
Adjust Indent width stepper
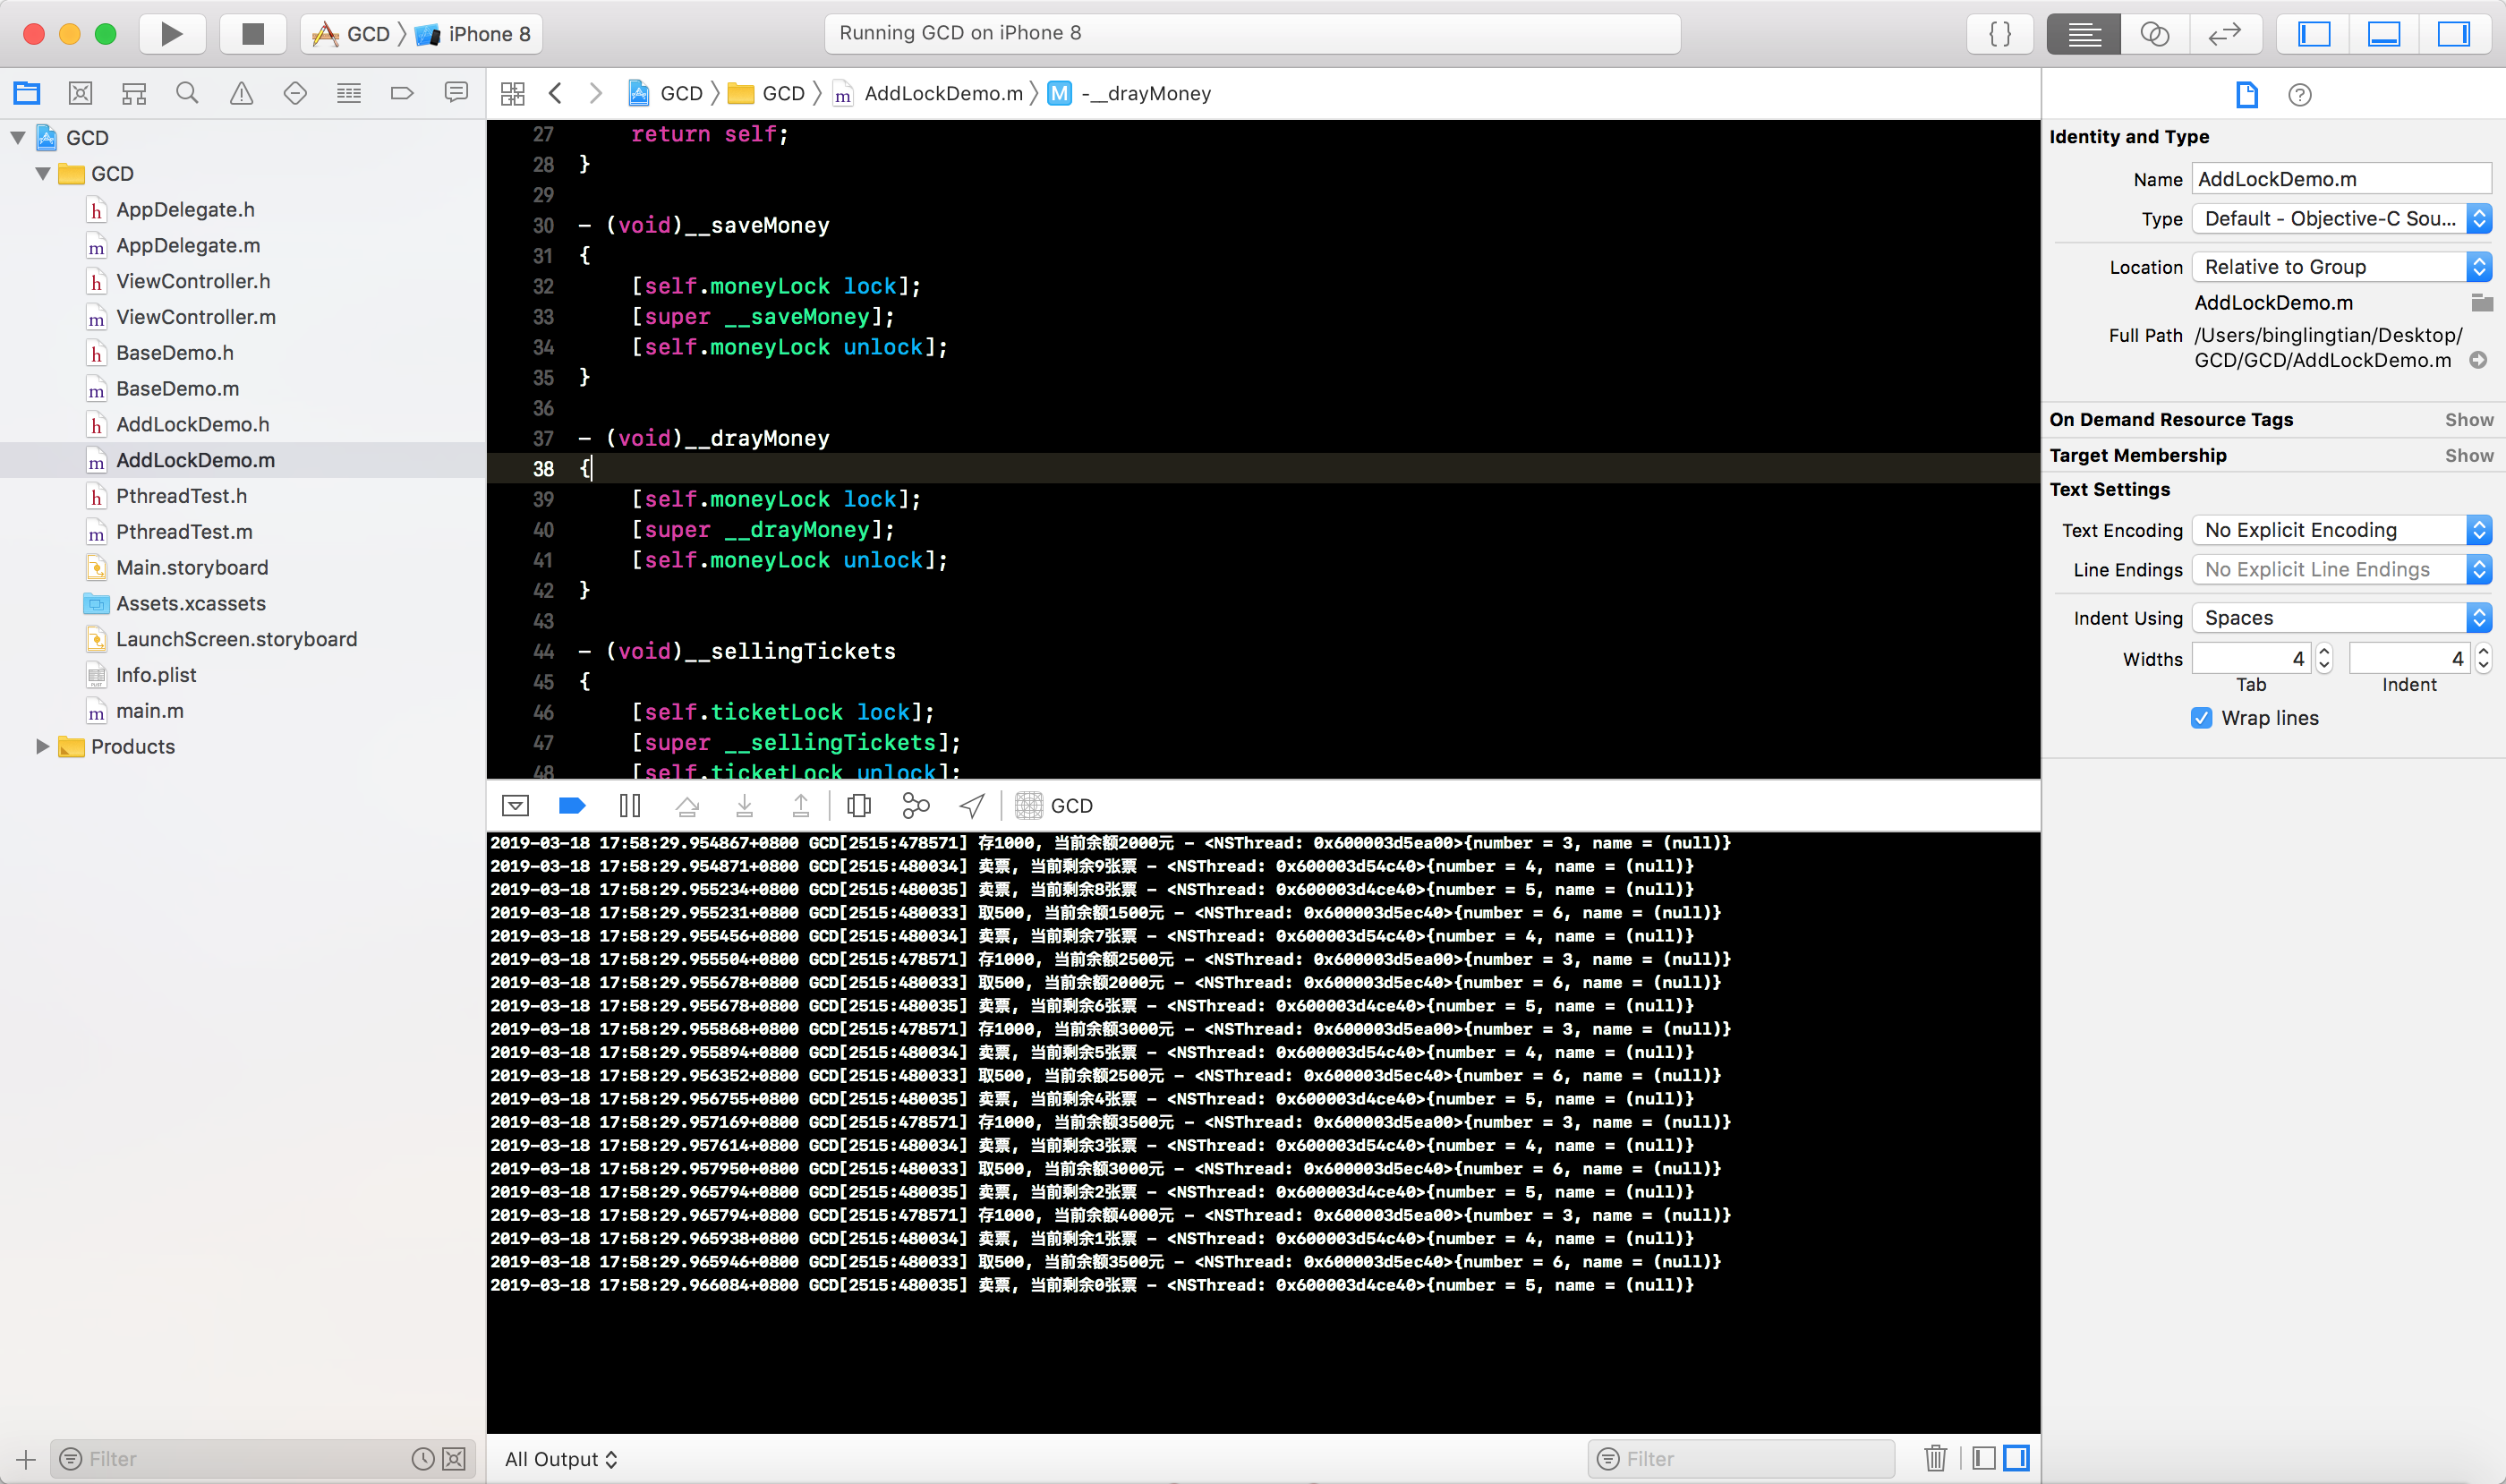coord(2483,658)
